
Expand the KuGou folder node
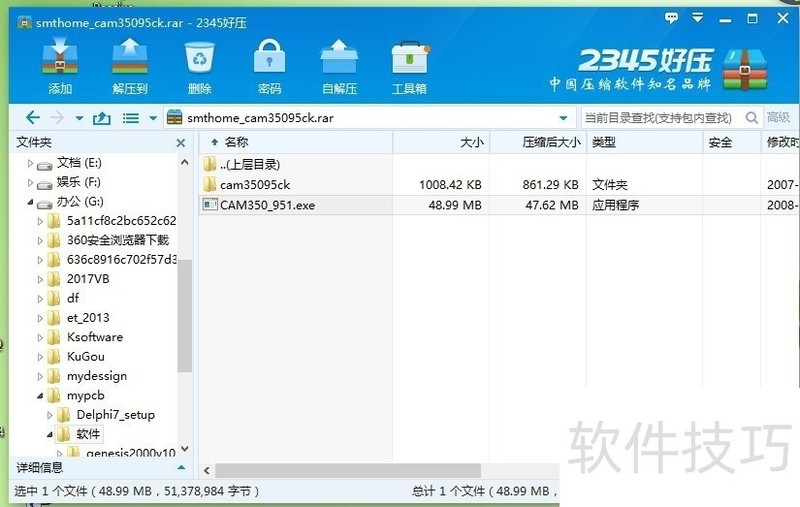pyautogui.click(x=40, y=357)
